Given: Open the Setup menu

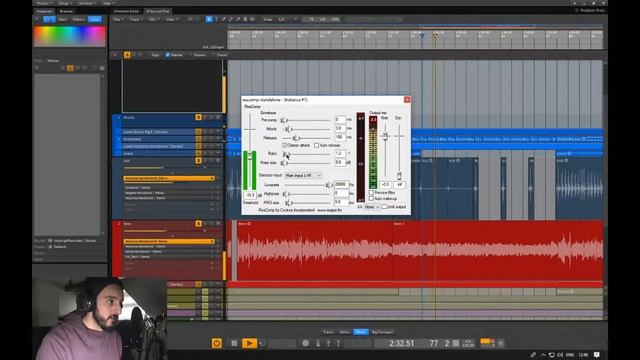Looking at the screenshot, I should [64, 3].
